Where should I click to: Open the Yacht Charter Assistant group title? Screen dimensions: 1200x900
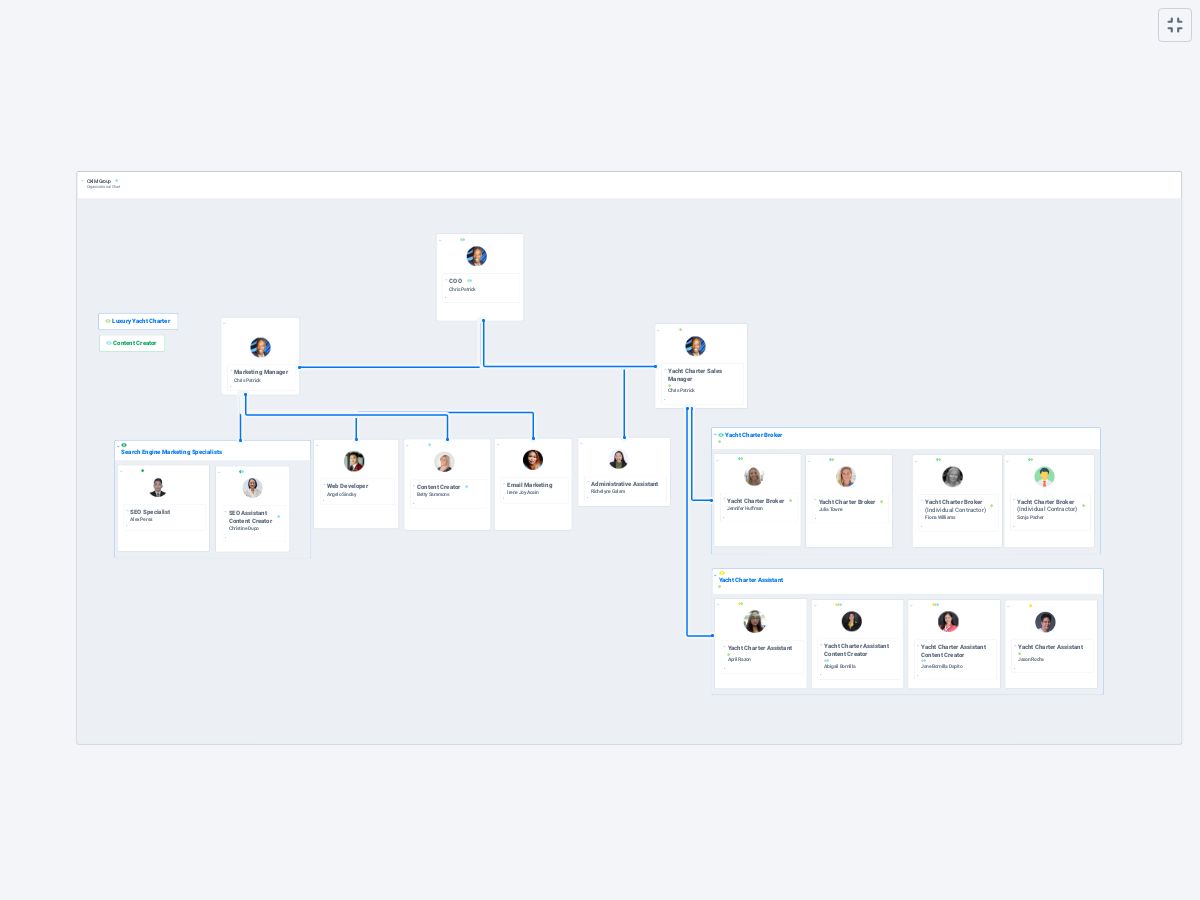tap(751, 580)
